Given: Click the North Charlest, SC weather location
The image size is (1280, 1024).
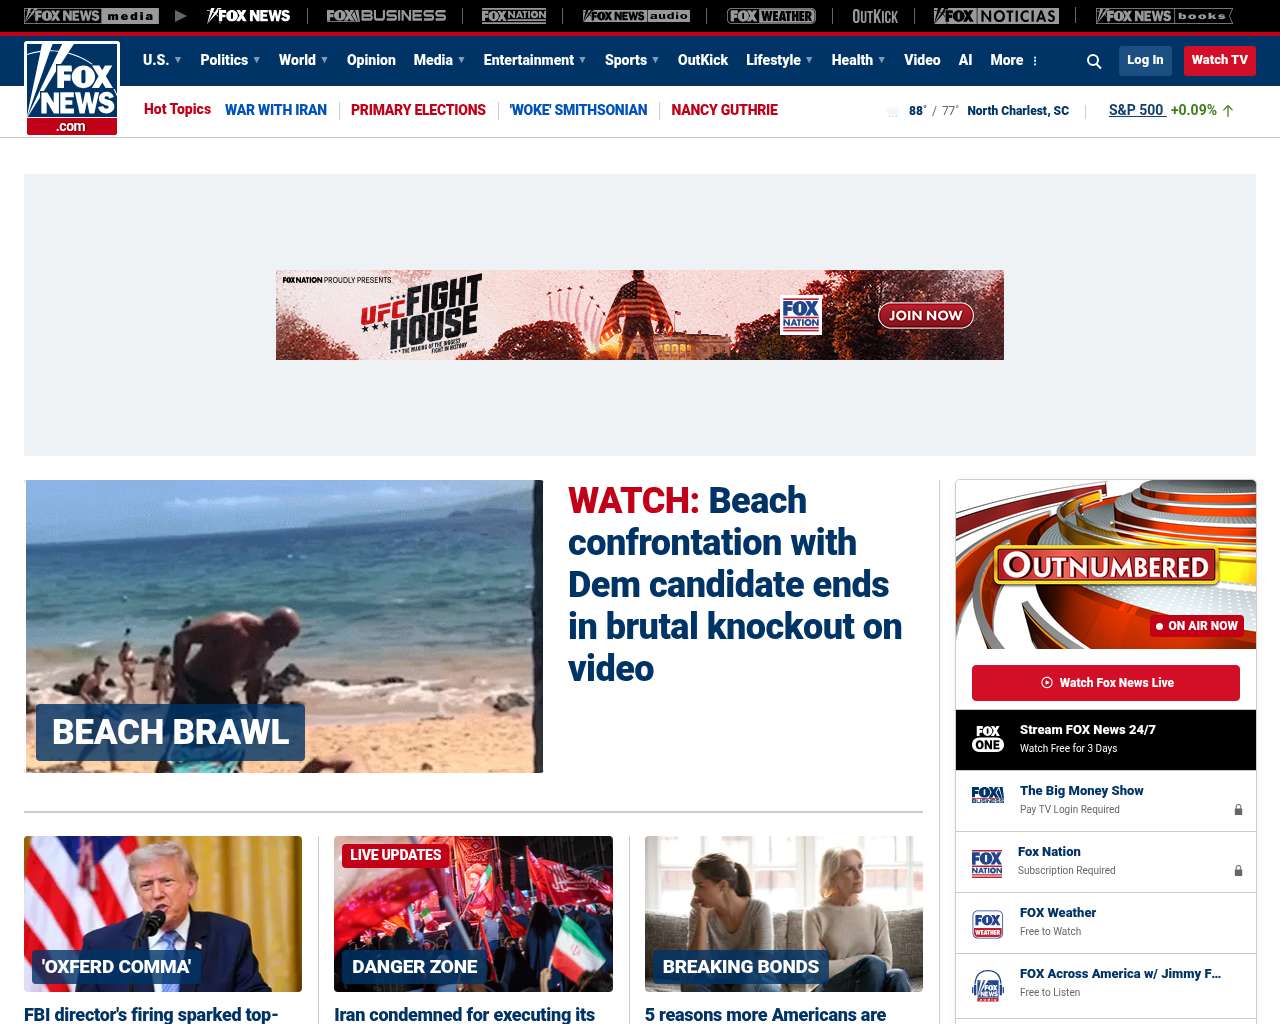Looking at the screenshot, I should [1018, 111].
